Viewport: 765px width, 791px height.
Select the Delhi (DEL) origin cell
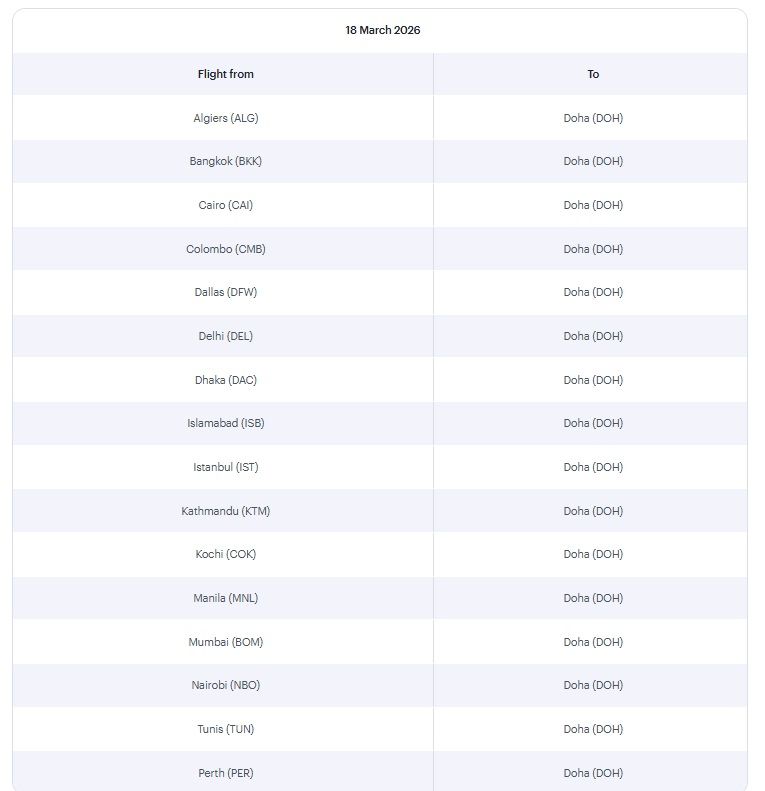pos(226,336)
